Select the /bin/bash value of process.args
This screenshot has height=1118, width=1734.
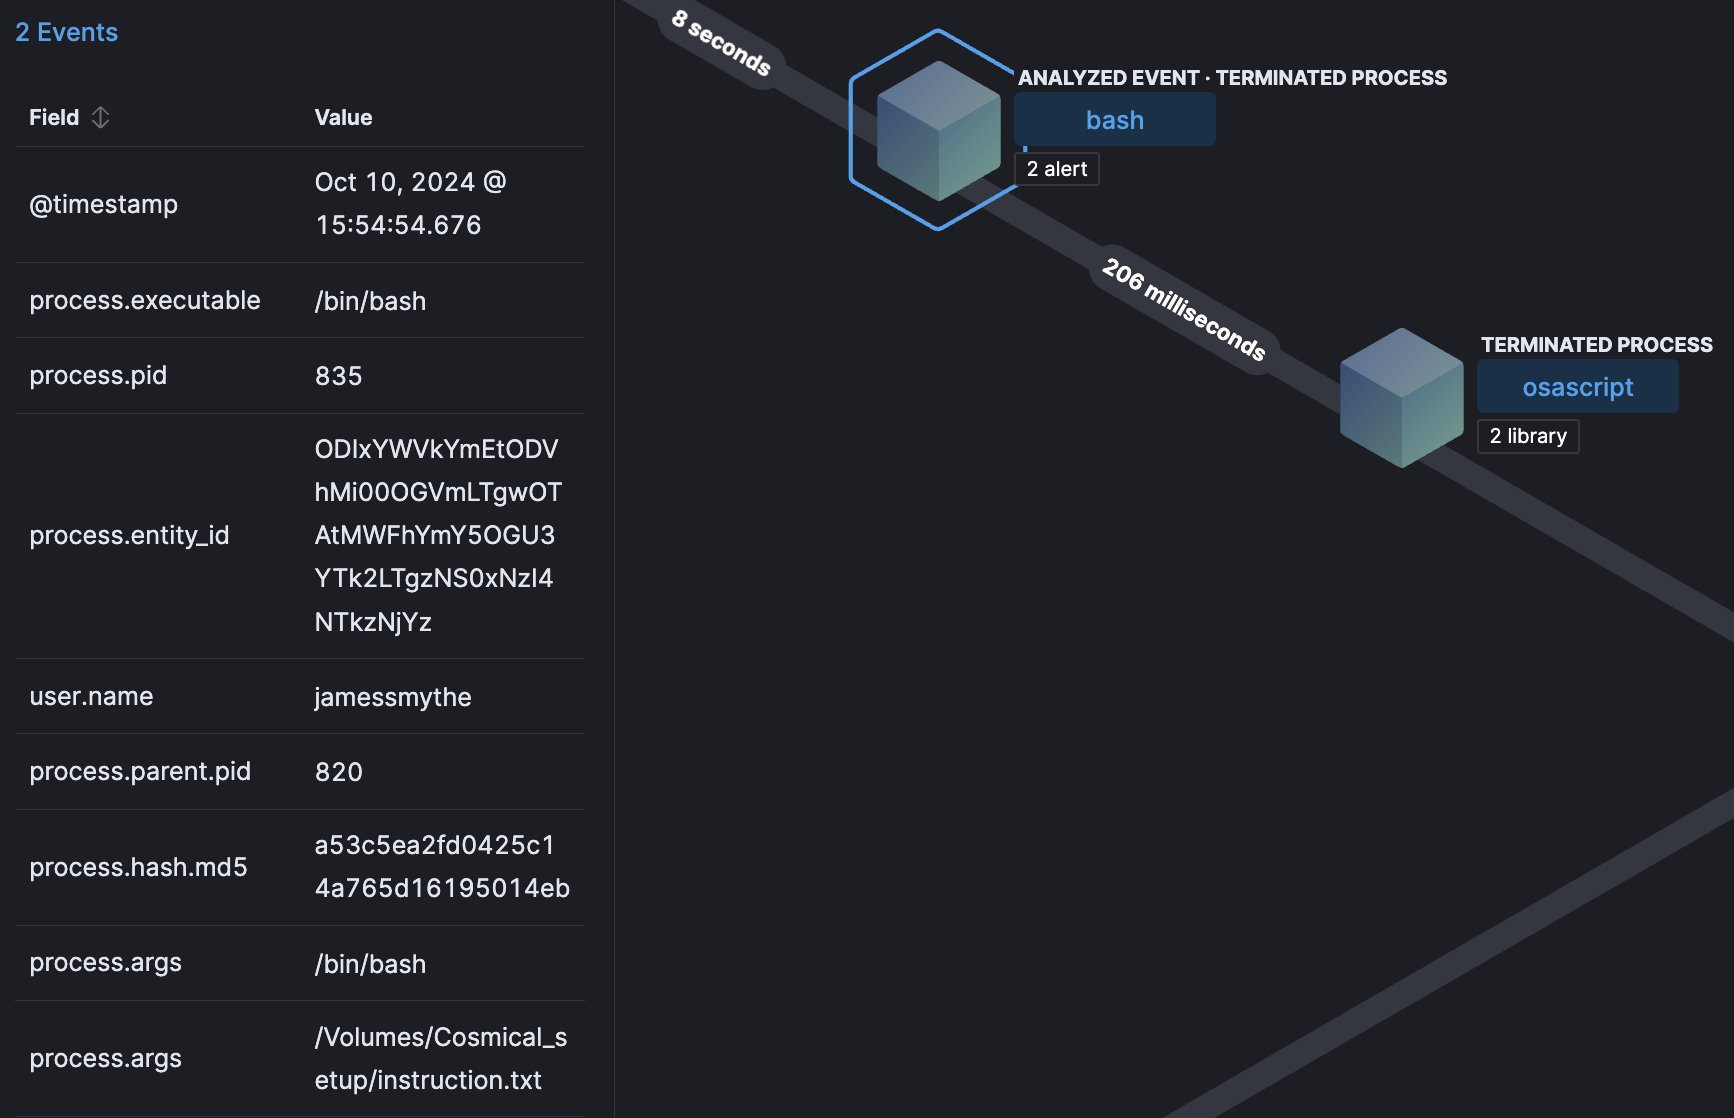(x=370, y=964)
